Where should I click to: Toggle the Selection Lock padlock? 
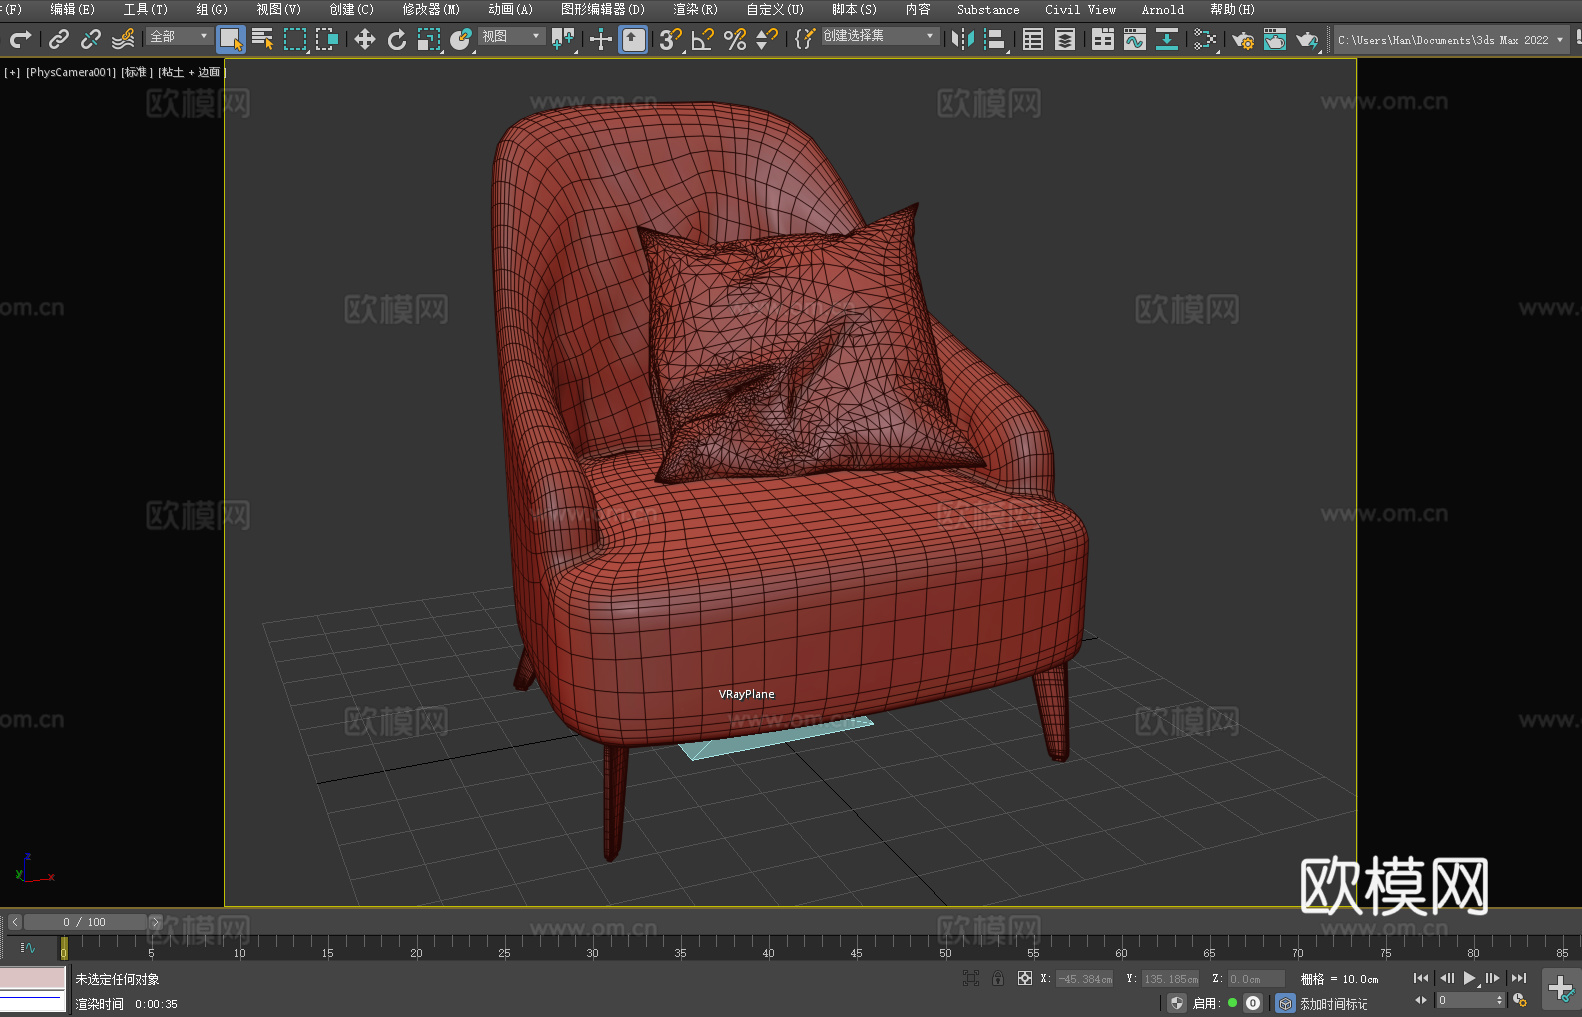pos(998,978)
